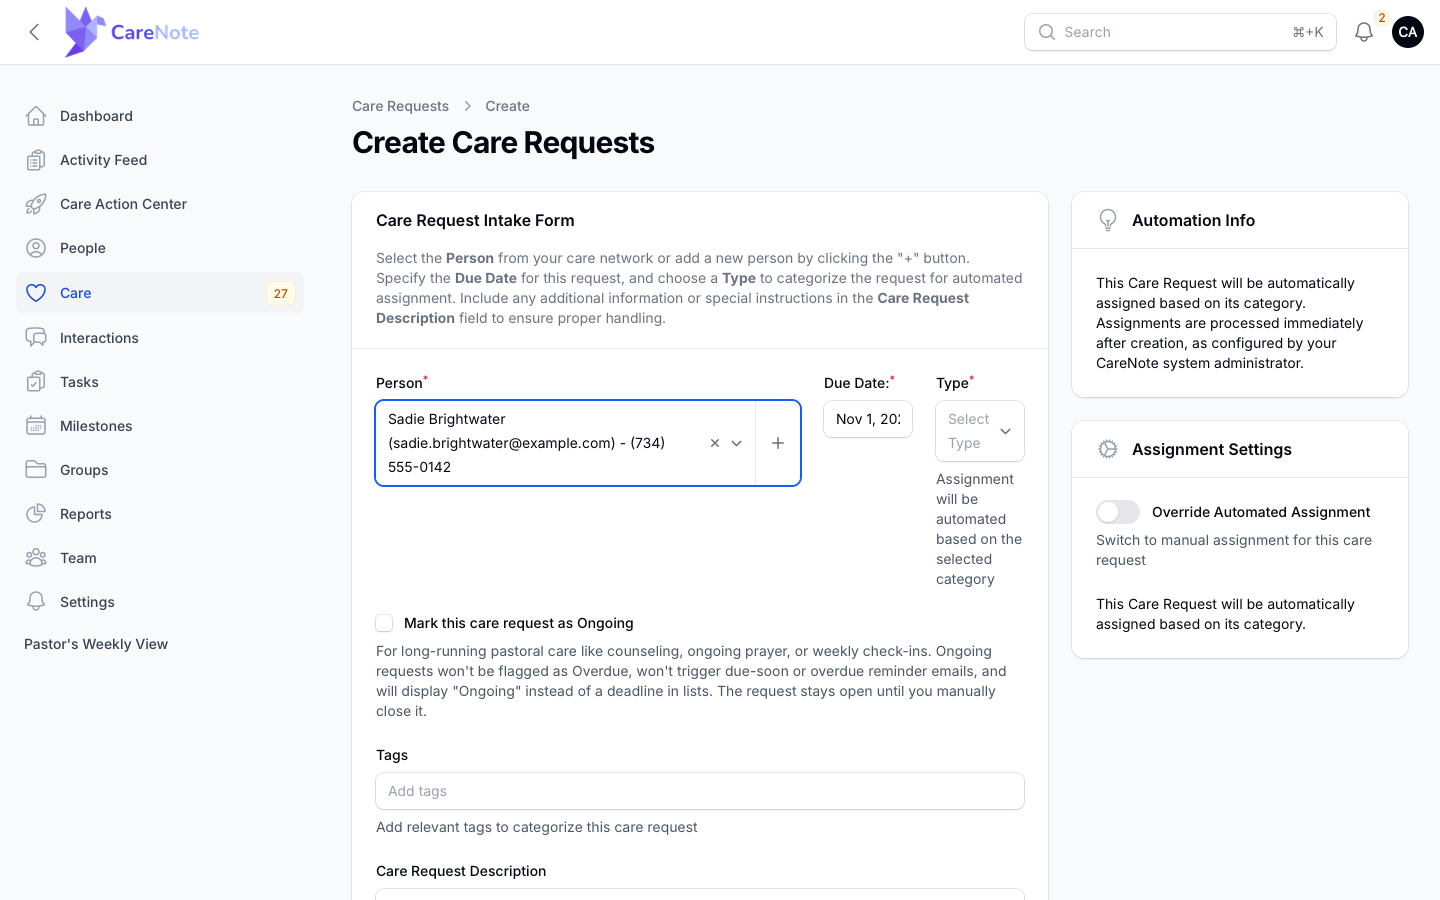Viewport: 1440px width, 900px height.
Task: Click the Care Action Center rocket icon
Action: click(x=36, y=204)
